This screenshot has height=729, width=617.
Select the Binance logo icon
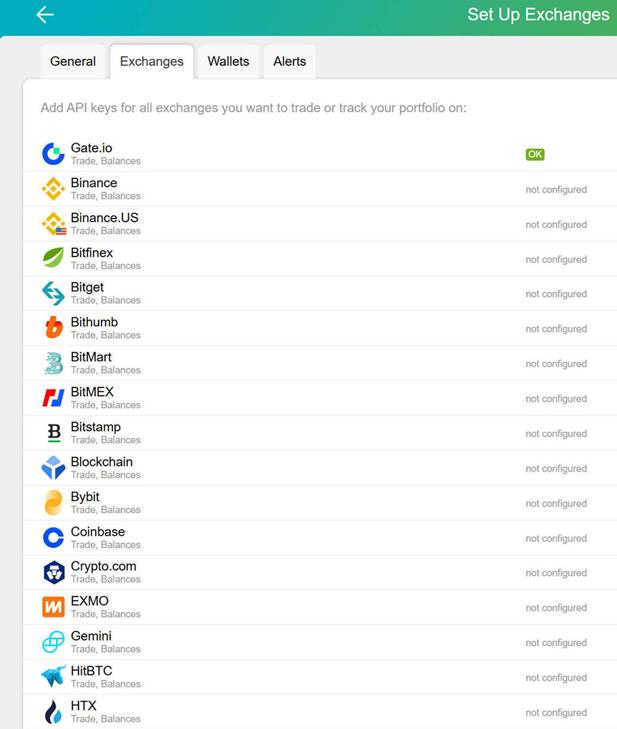point(53,189)
